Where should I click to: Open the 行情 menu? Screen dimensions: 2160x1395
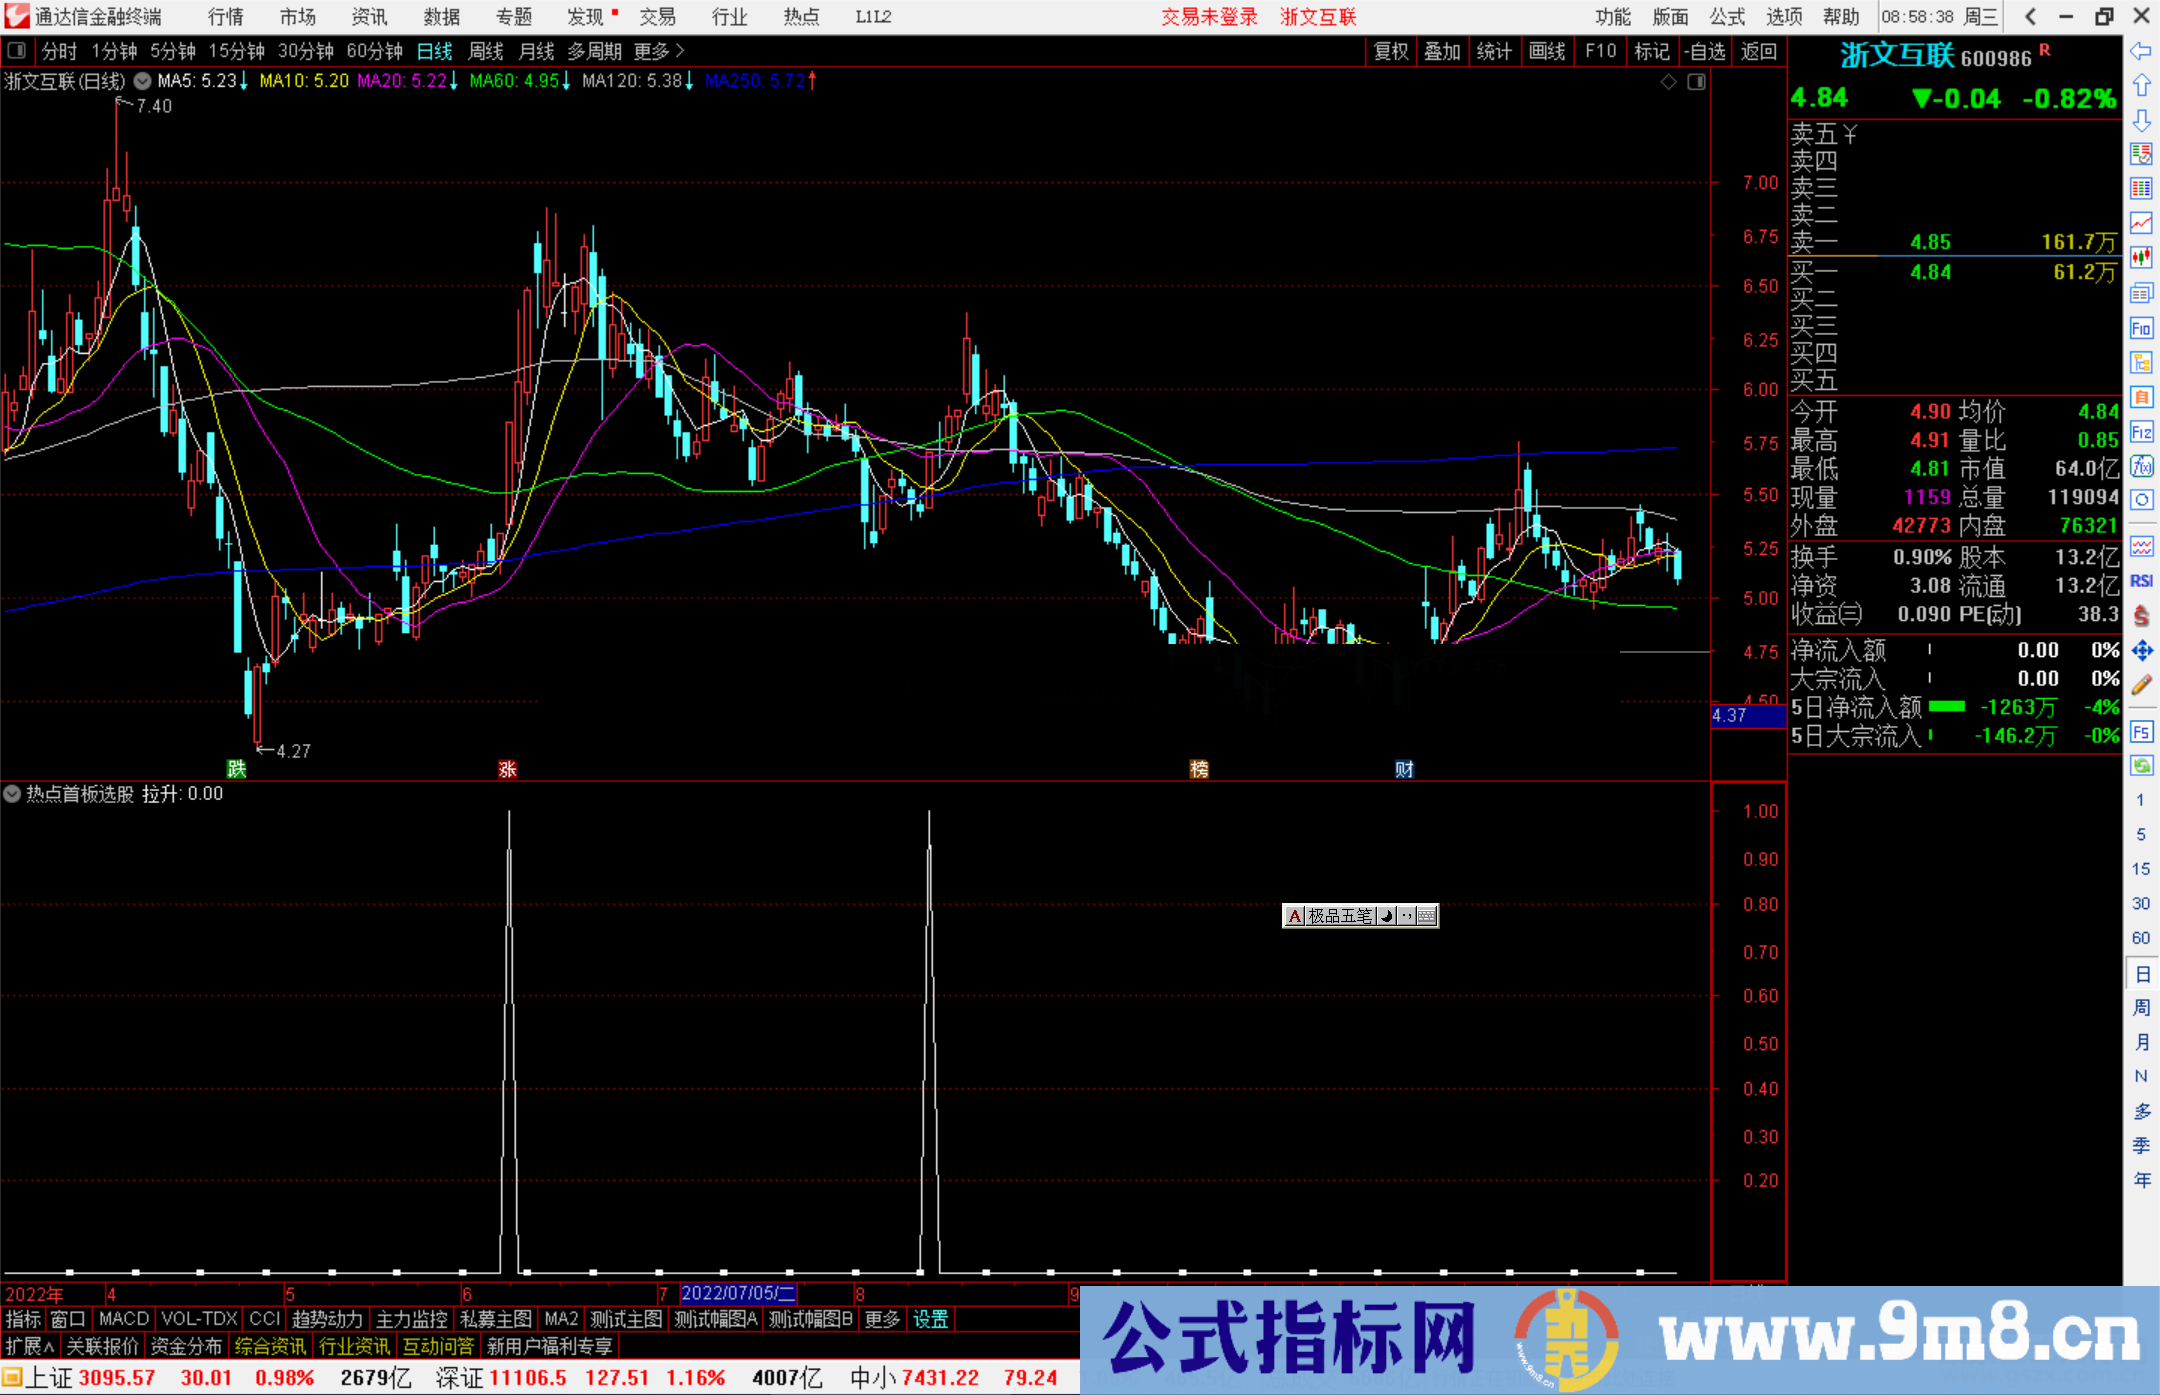pyautogui.click(x=225, y=17)
